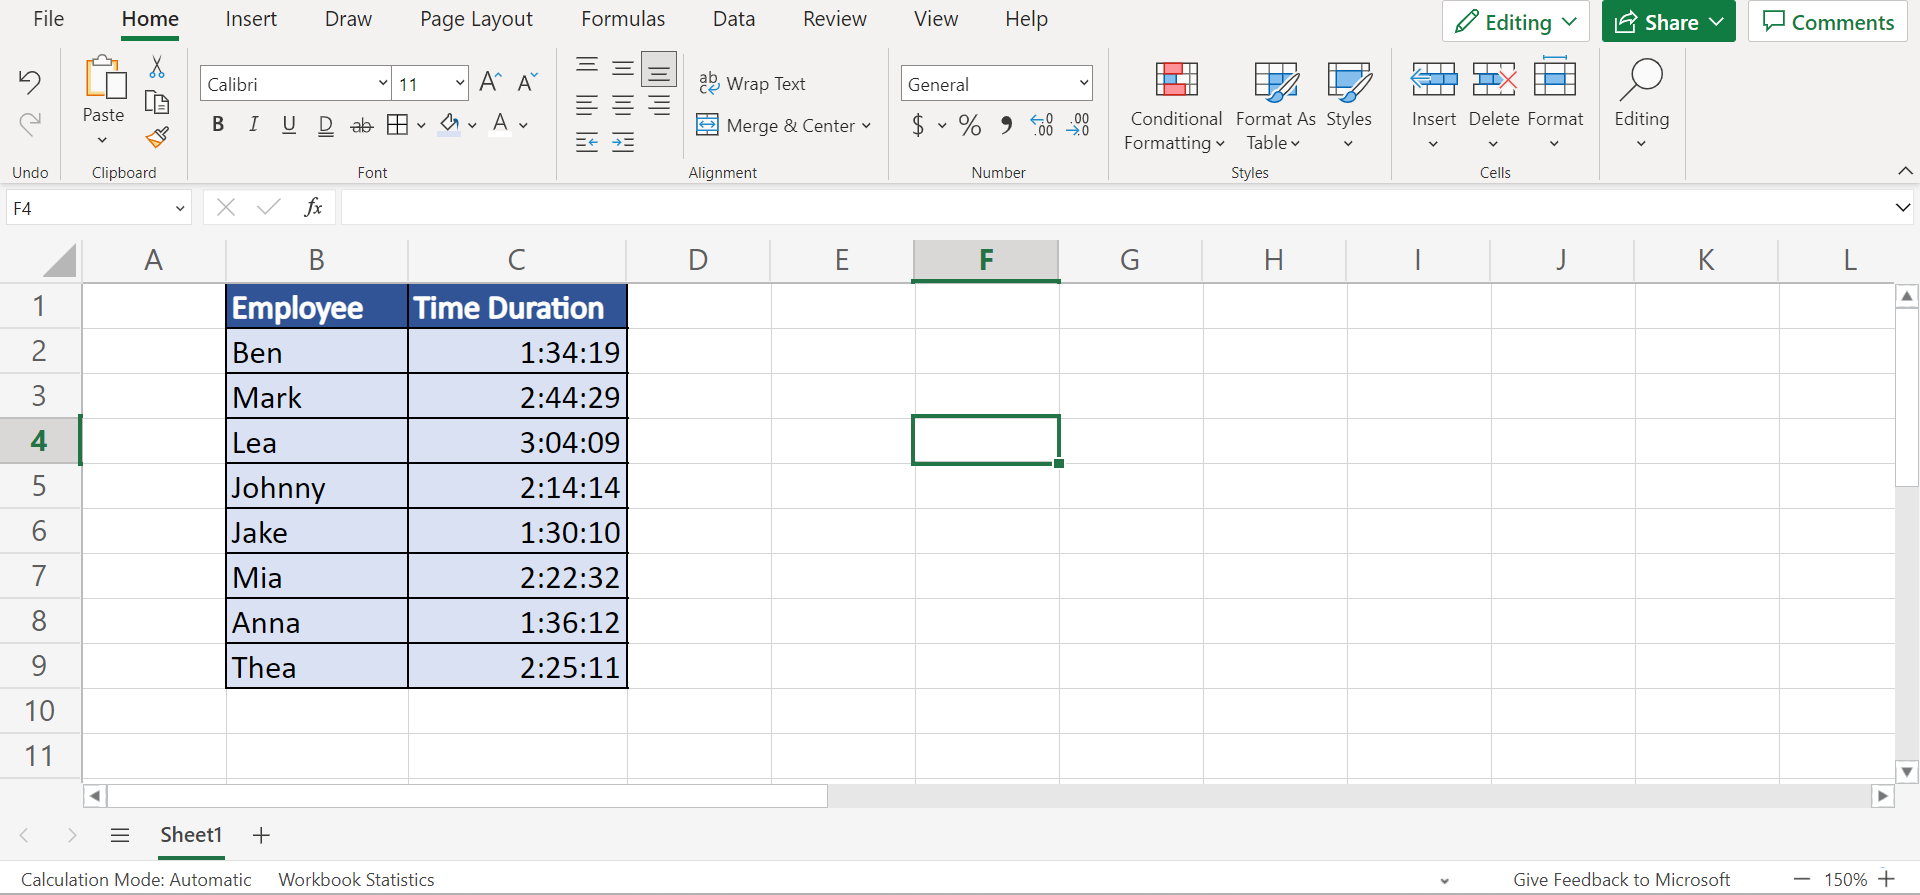Click the Increase Font Size icon
This screenshot has height=895, width=1920.
pyautogui.click(x=490, y=83)
